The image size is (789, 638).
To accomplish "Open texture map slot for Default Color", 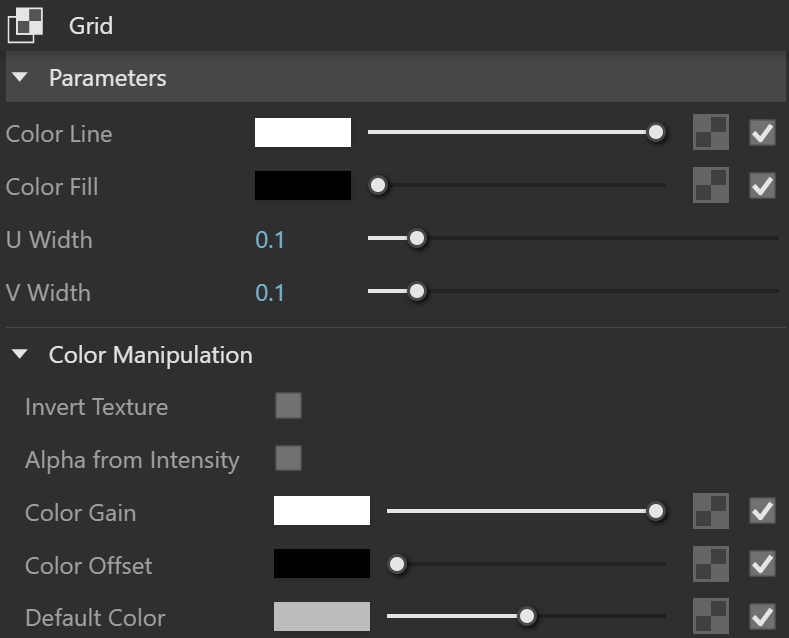I will [x=711, y=616].
